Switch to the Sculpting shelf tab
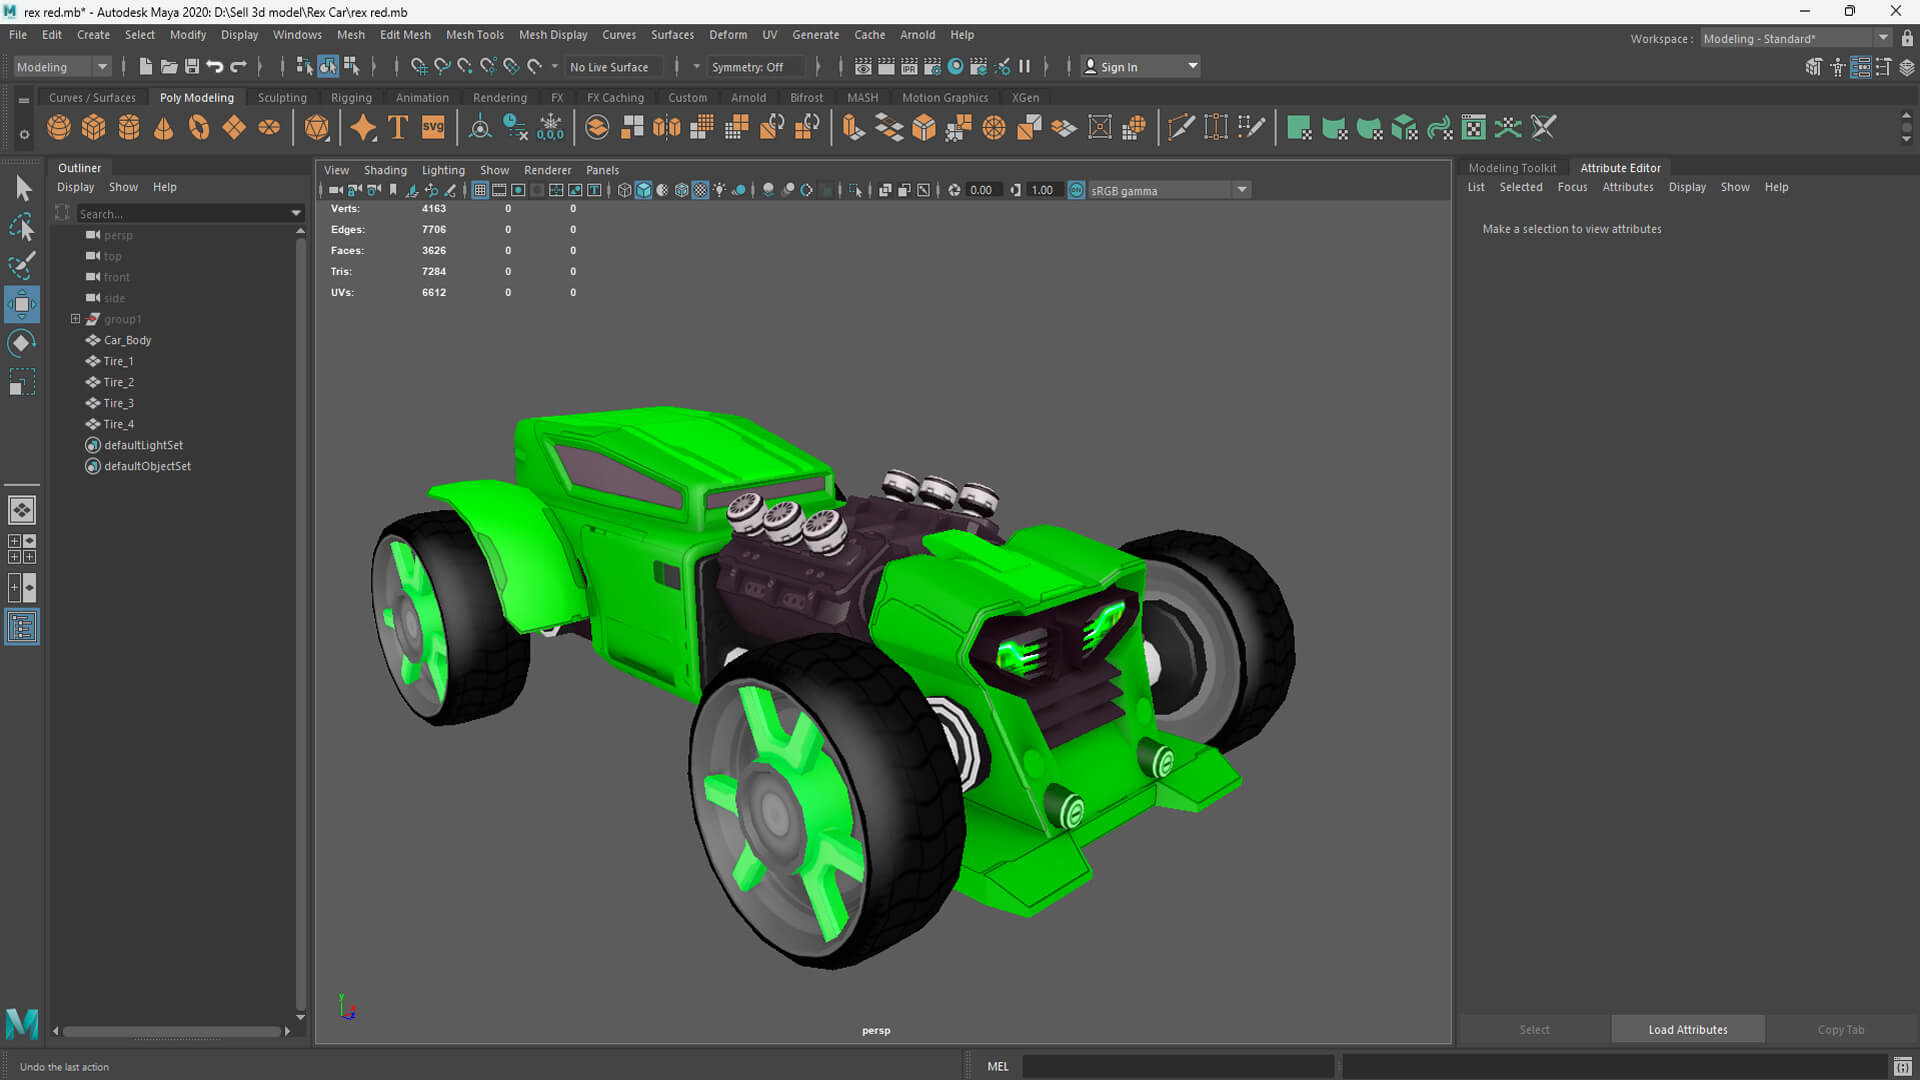The height and width of the screenshot is (1080, 1920). (282, 97)
